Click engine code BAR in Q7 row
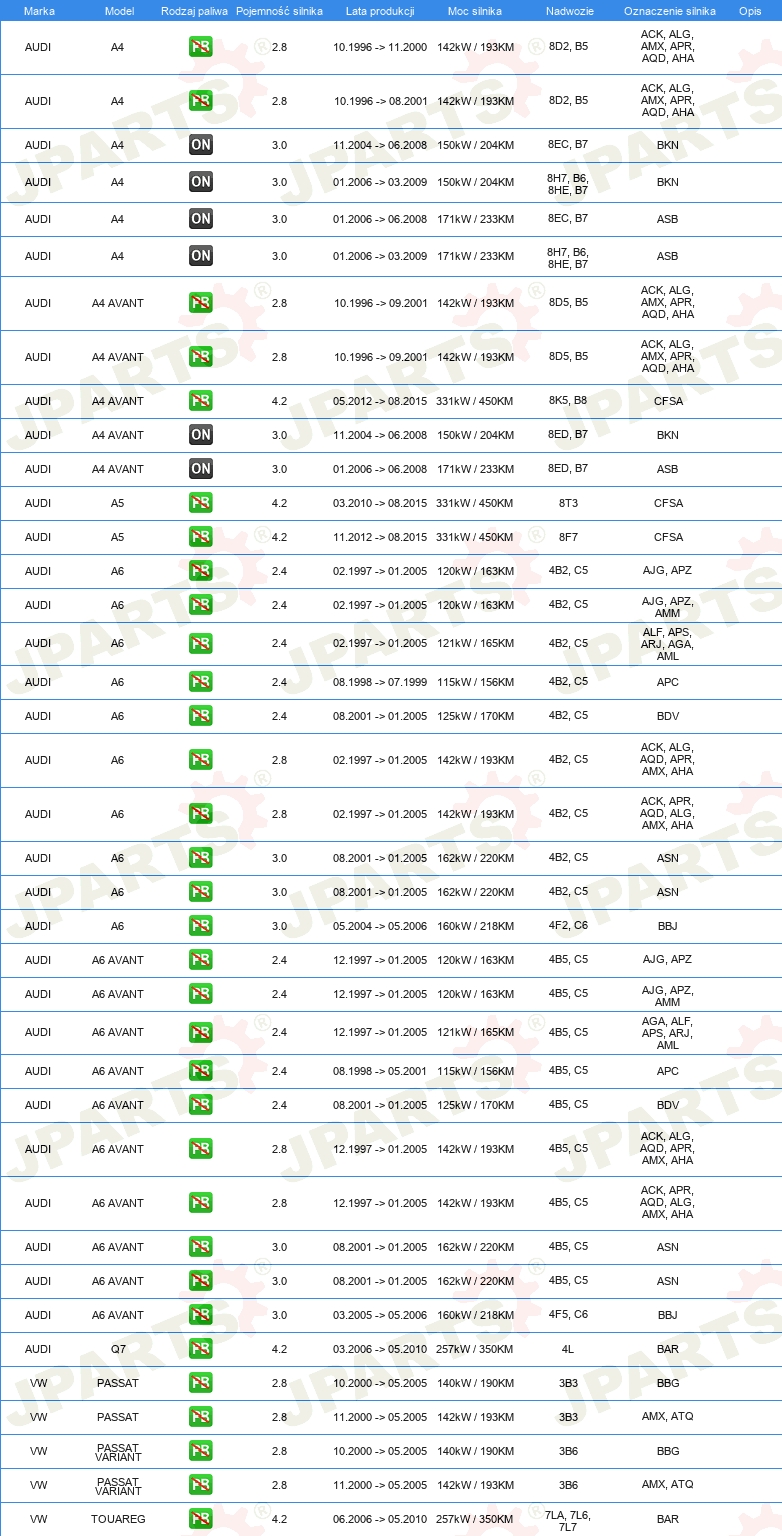This screenshot has height=1536, width=782. tap(668, 1349)
